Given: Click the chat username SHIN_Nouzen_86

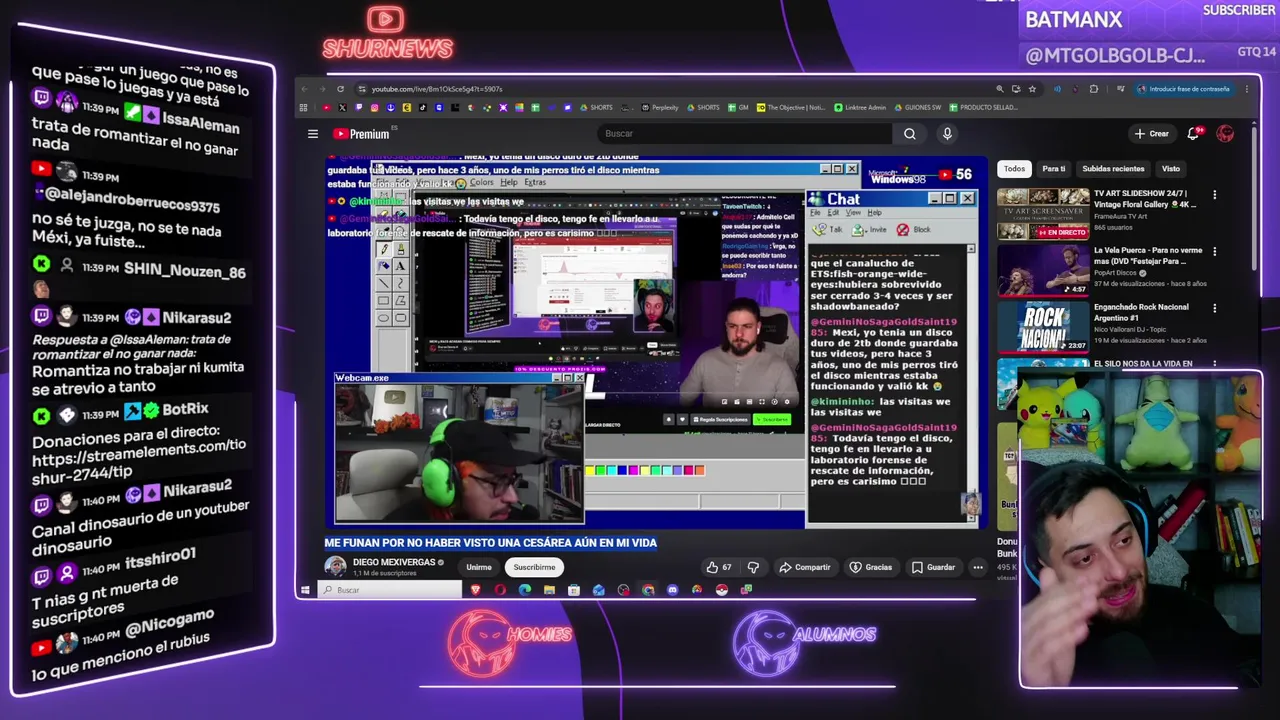Looking at the screenshot, I should [x=184, y=270].
